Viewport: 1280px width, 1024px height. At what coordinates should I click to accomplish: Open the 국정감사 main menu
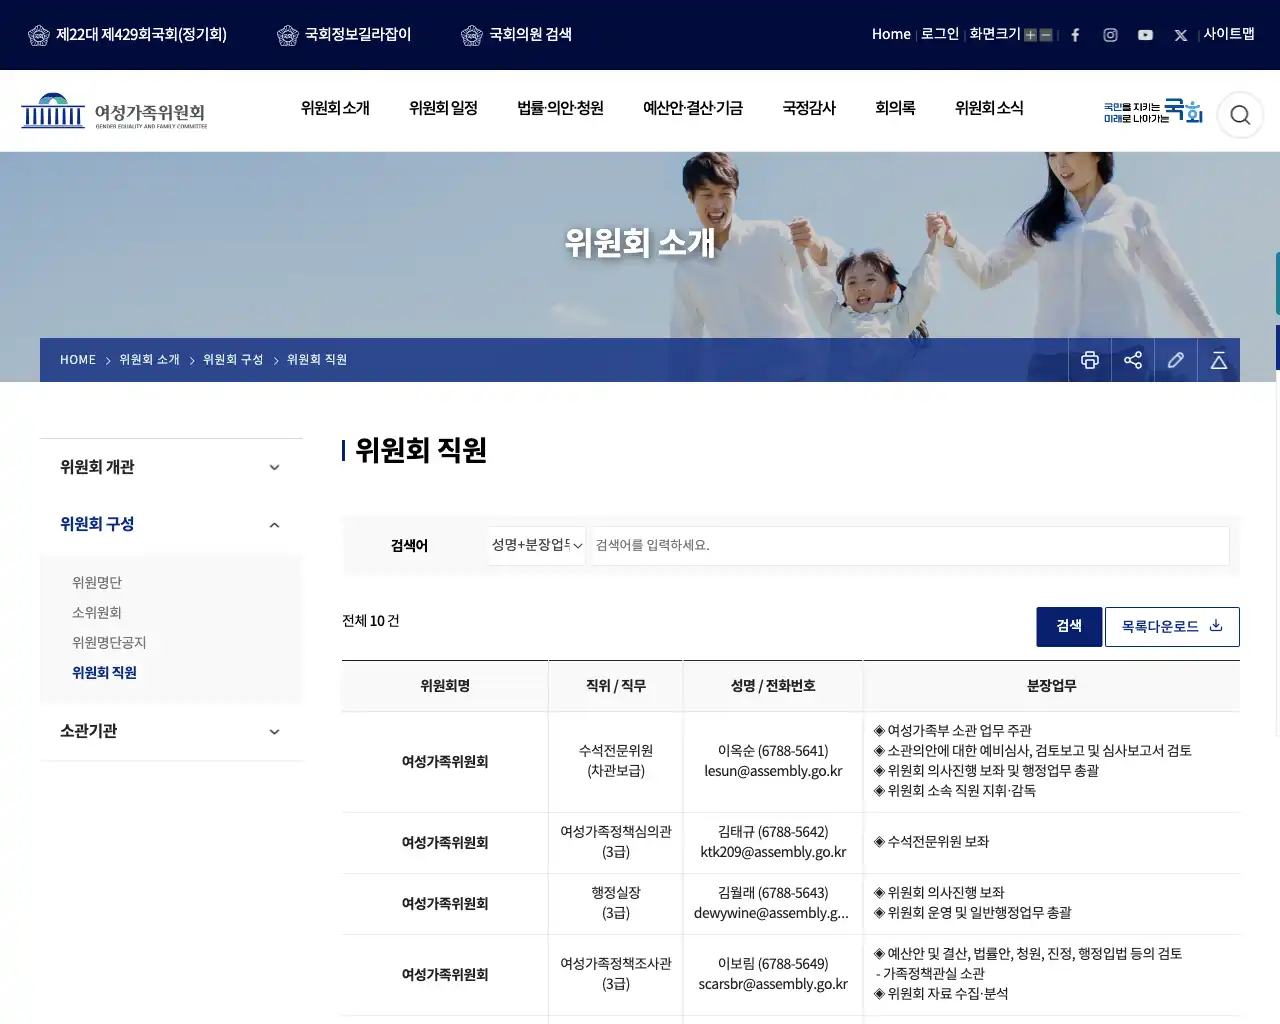click(x=809, y=108)
